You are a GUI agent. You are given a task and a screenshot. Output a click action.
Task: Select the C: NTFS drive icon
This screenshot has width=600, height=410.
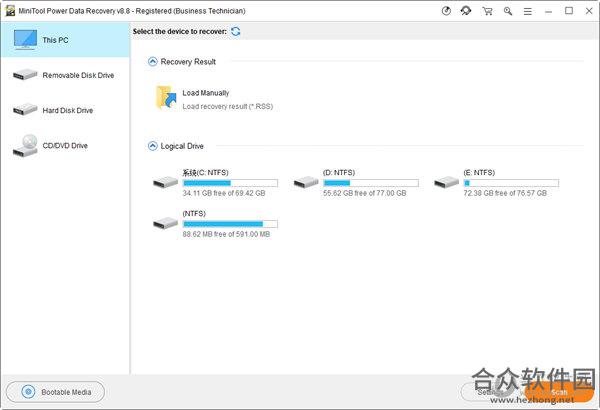(x=165, y=182)
